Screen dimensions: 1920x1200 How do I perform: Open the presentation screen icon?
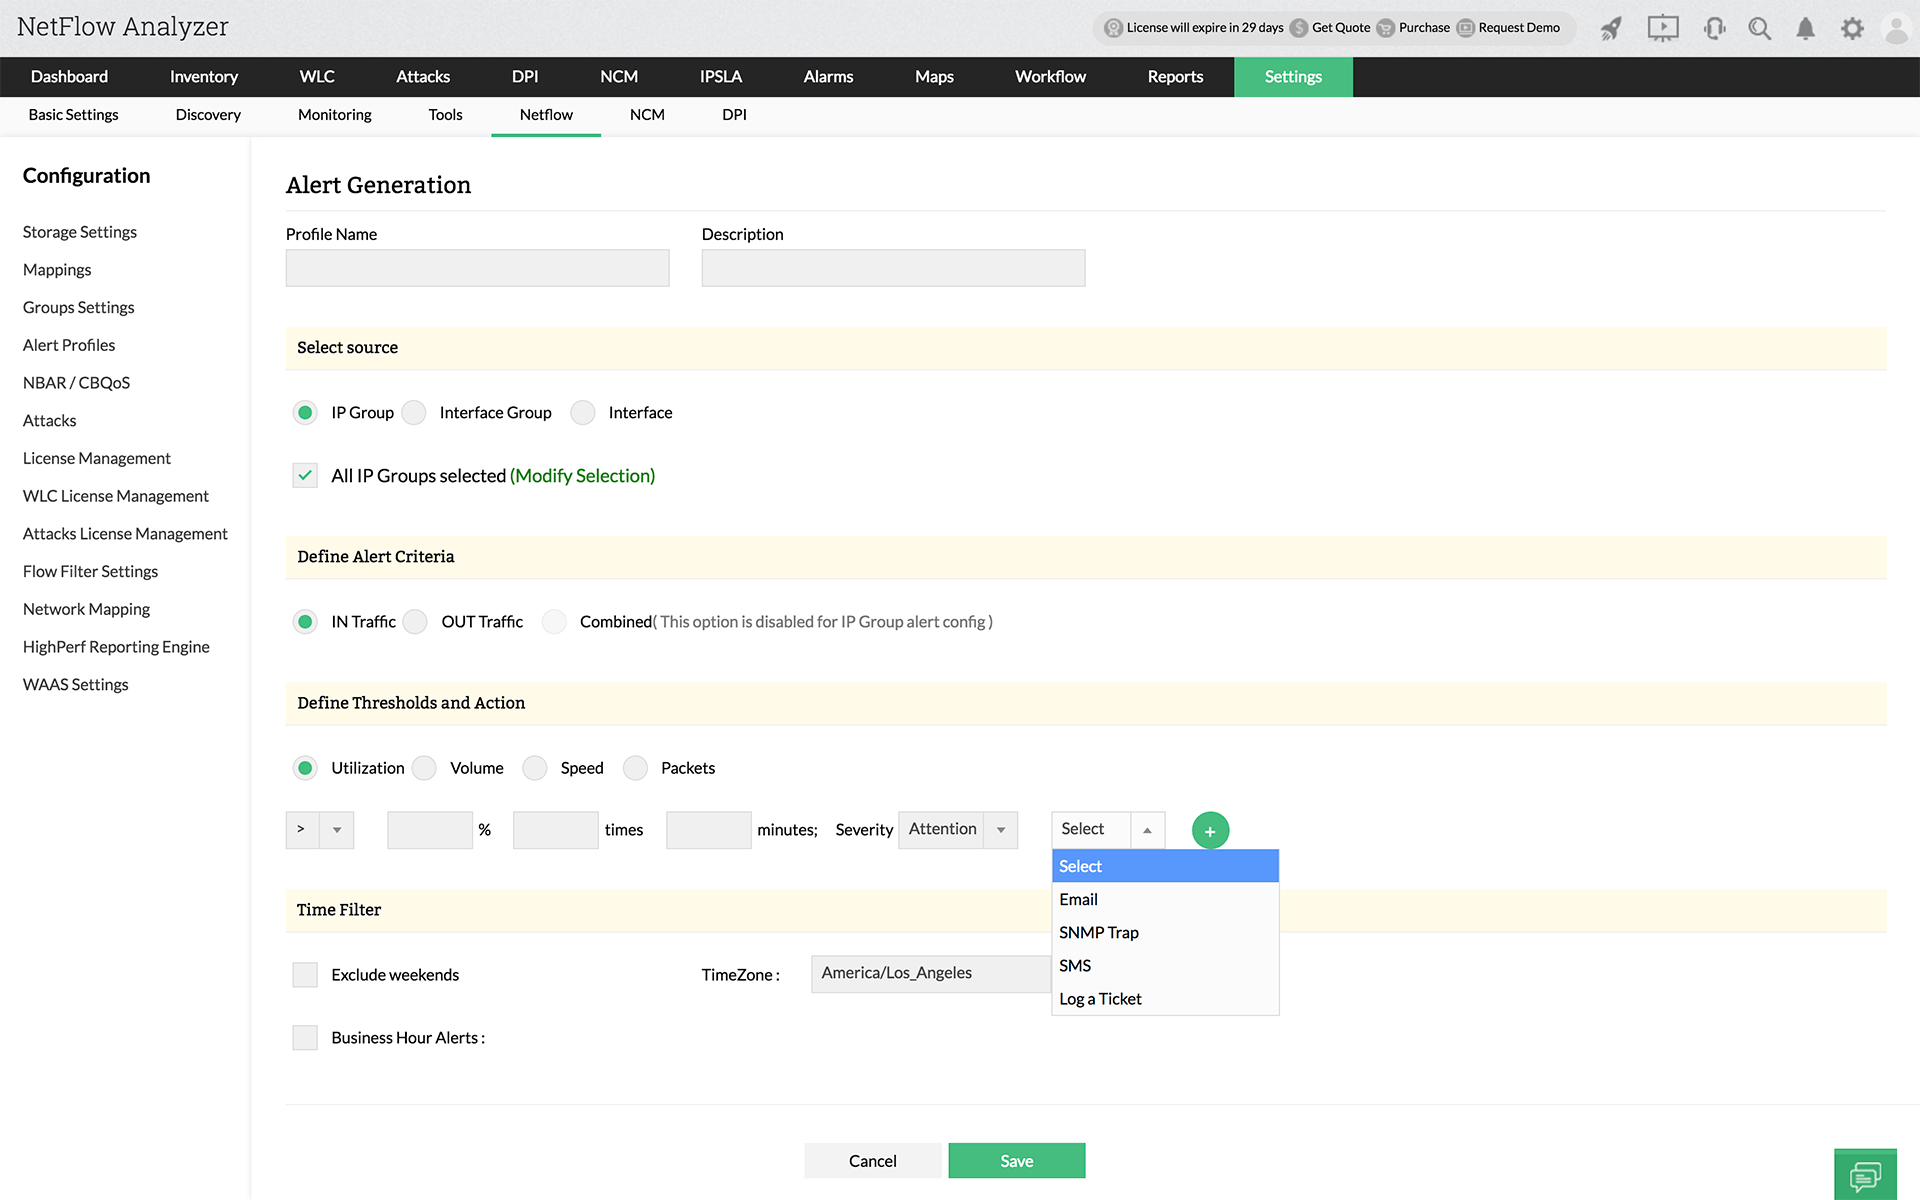[1662, 28]
